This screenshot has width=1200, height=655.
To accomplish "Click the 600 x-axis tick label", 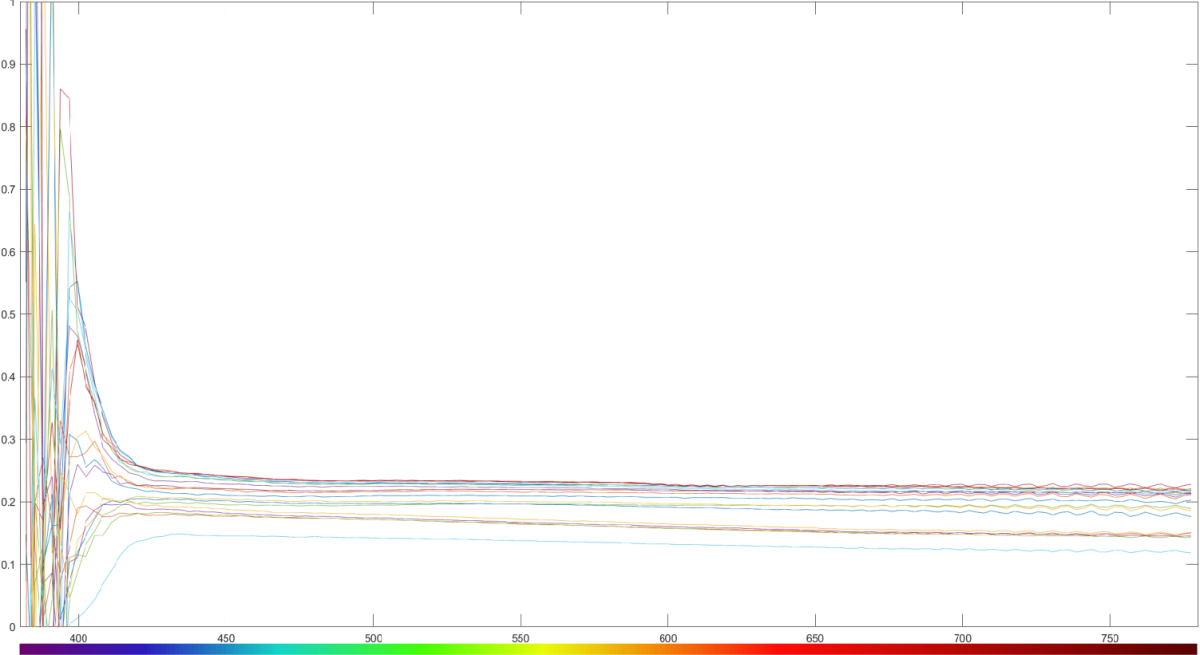I will [x=668, y=638].
